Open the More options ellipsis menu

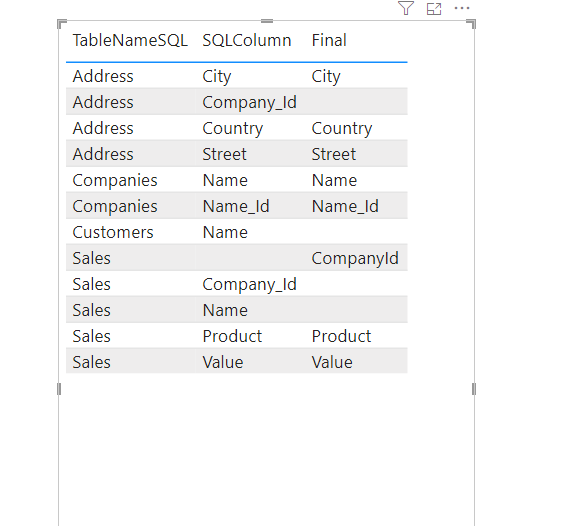462,8
